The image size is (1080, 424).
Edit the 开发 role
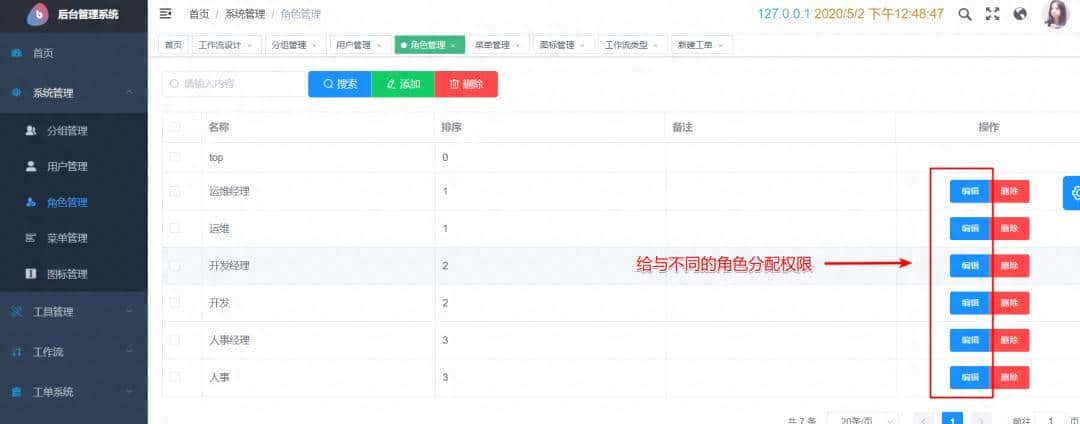(x=970, y=303)
